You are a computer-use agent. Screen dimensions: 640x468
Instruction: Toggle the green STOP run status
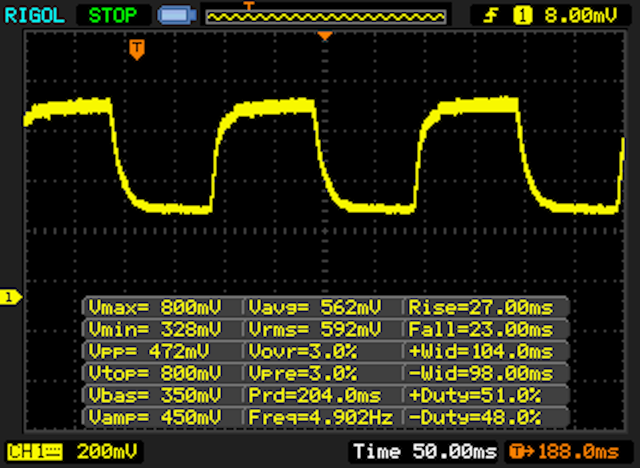pyautogui.click(x=114, y=15)
